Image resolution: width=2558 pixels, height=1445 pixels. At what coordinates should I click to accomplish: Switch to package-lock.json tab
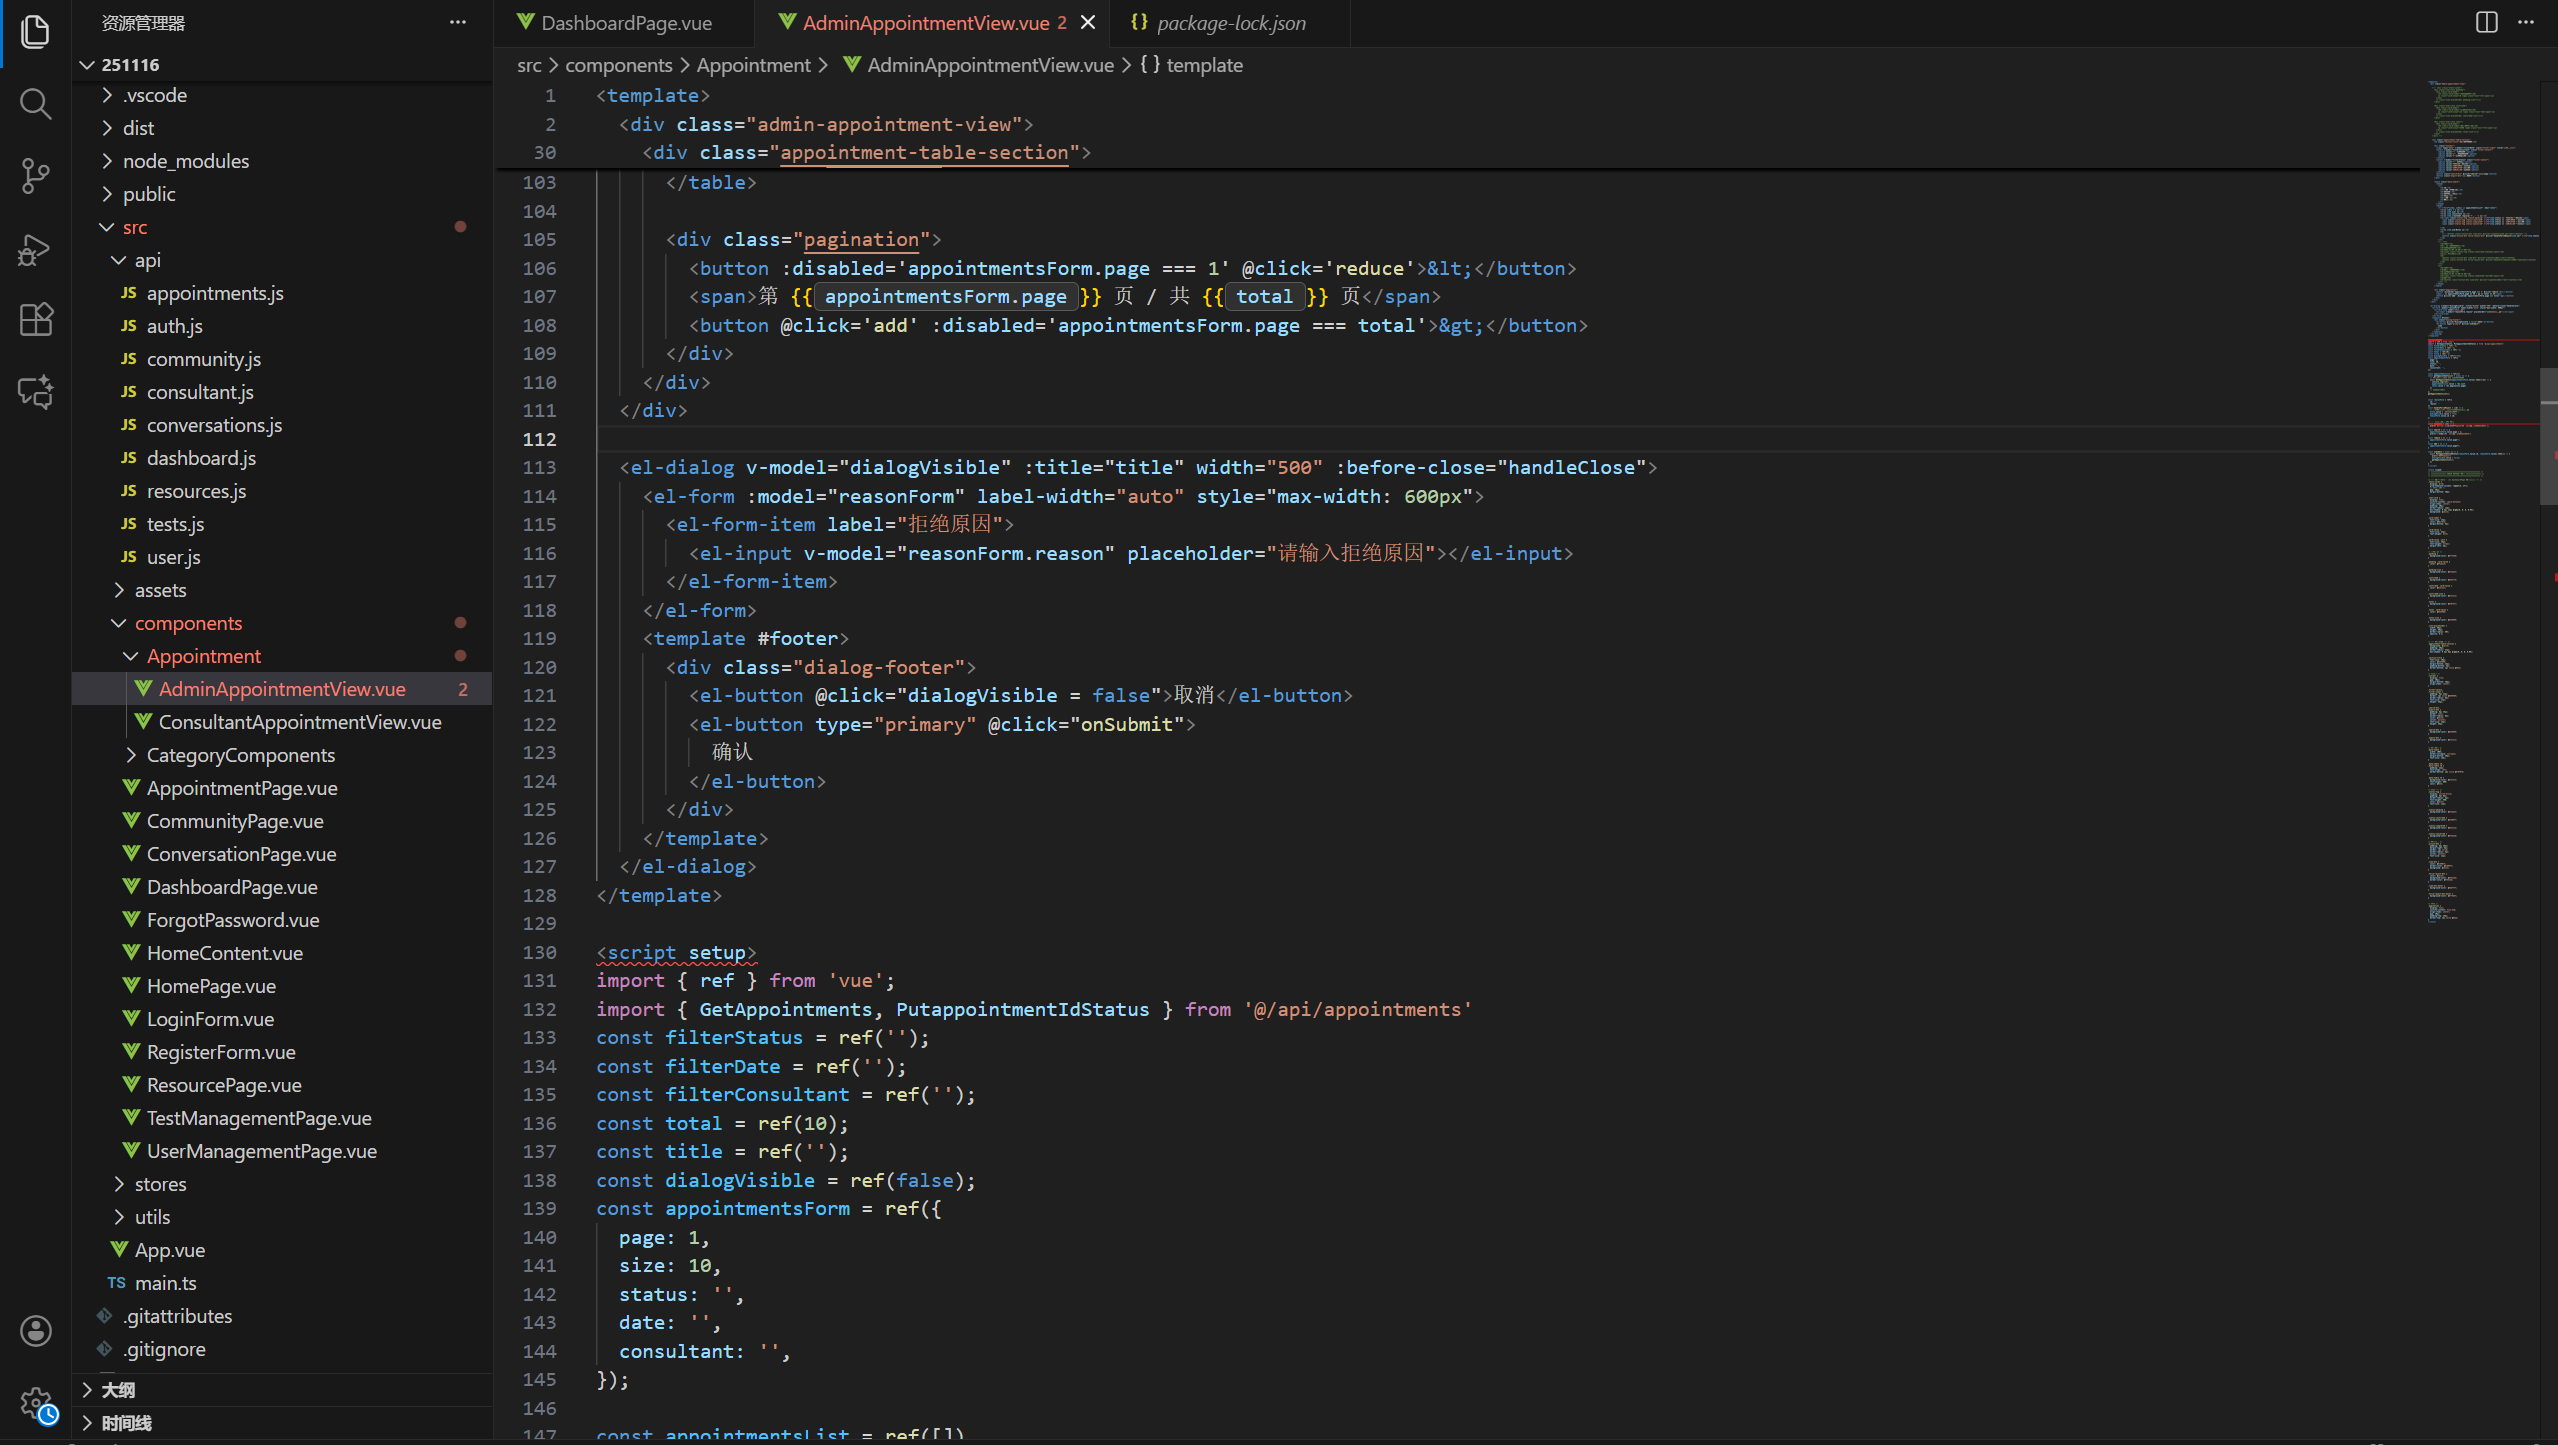coord(1230,22)
